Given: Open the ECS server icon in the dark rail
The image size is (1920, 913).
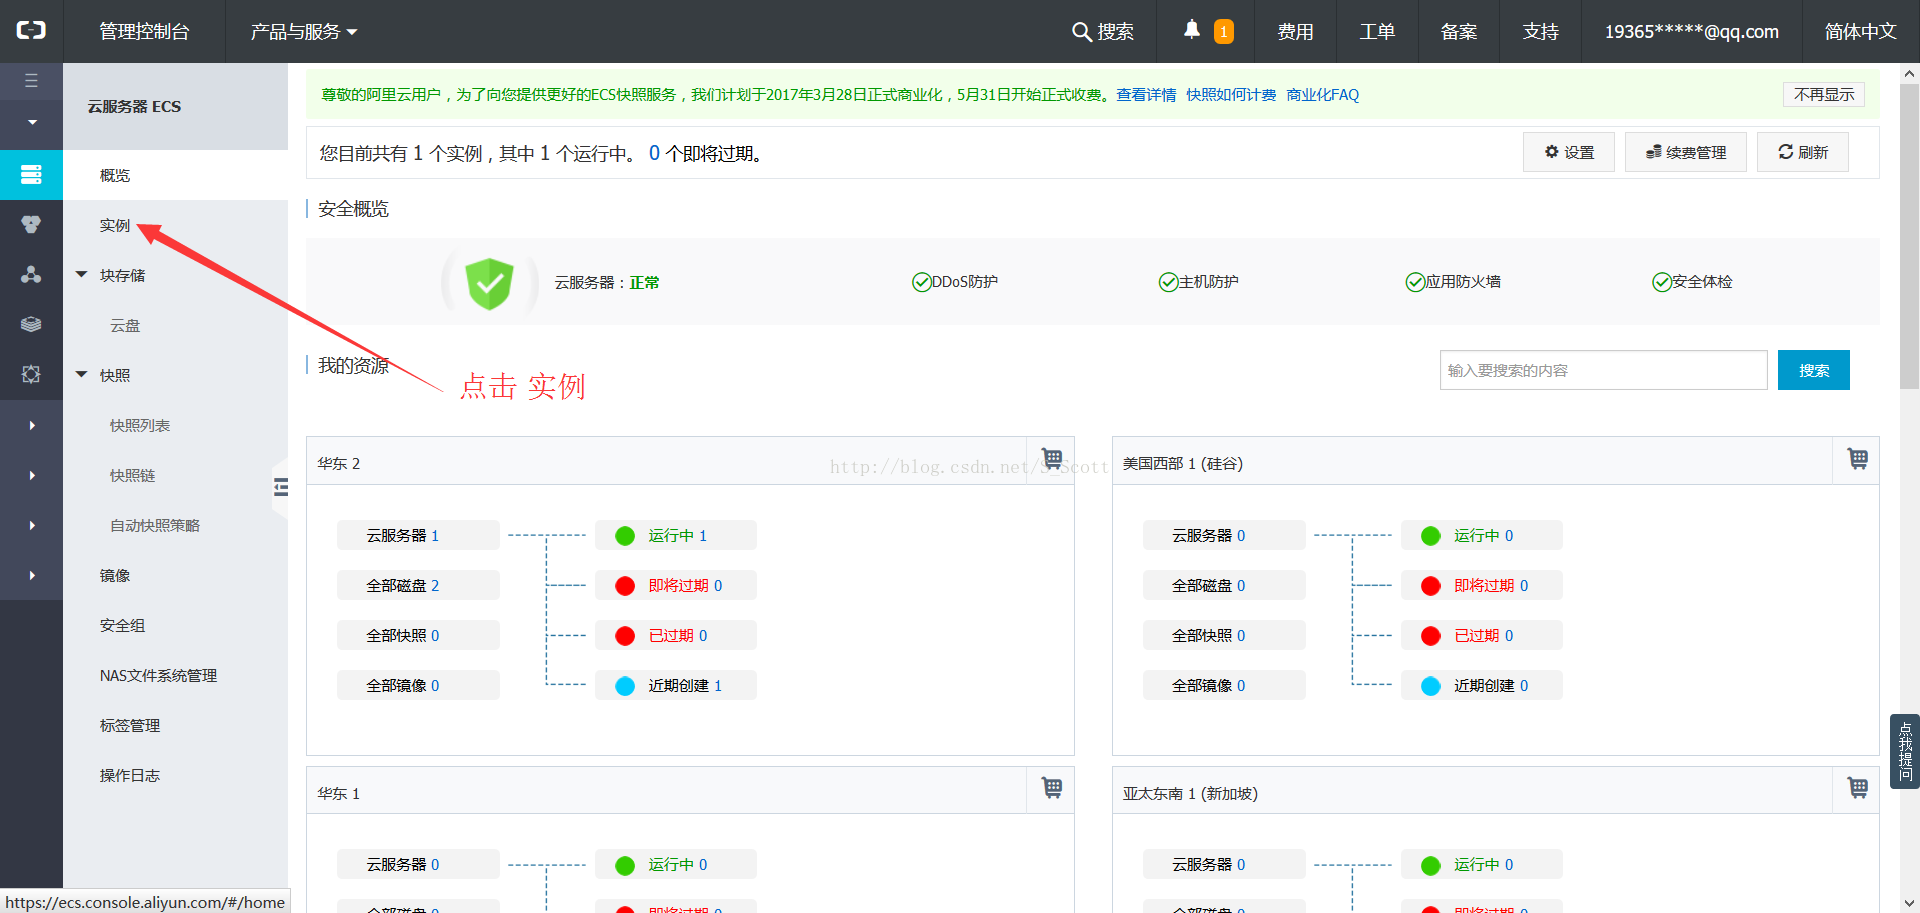Looking at the screenshot, I should point(31,175).
